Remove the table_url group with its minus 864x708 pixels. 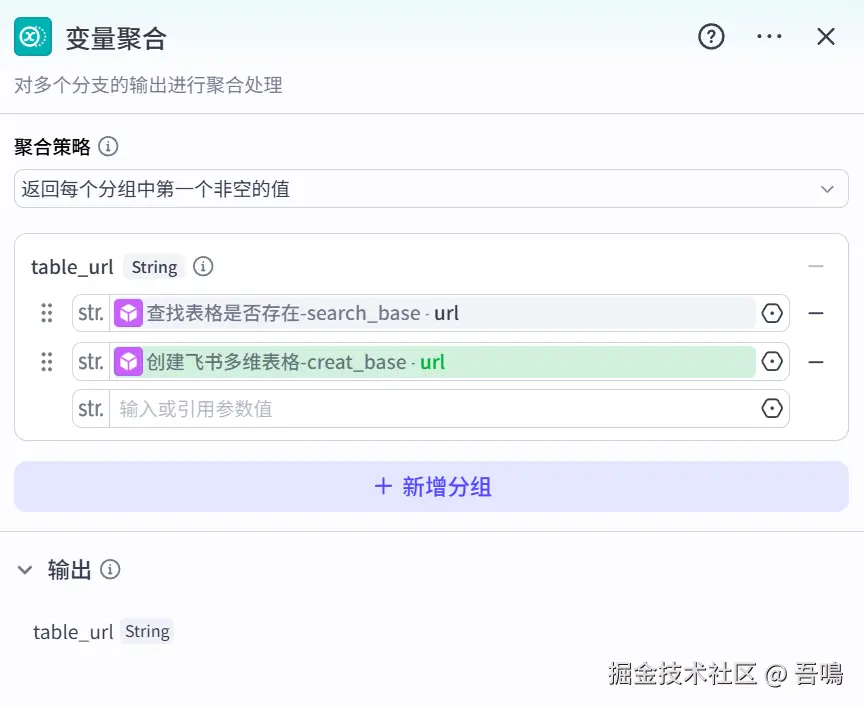[816, 267]
